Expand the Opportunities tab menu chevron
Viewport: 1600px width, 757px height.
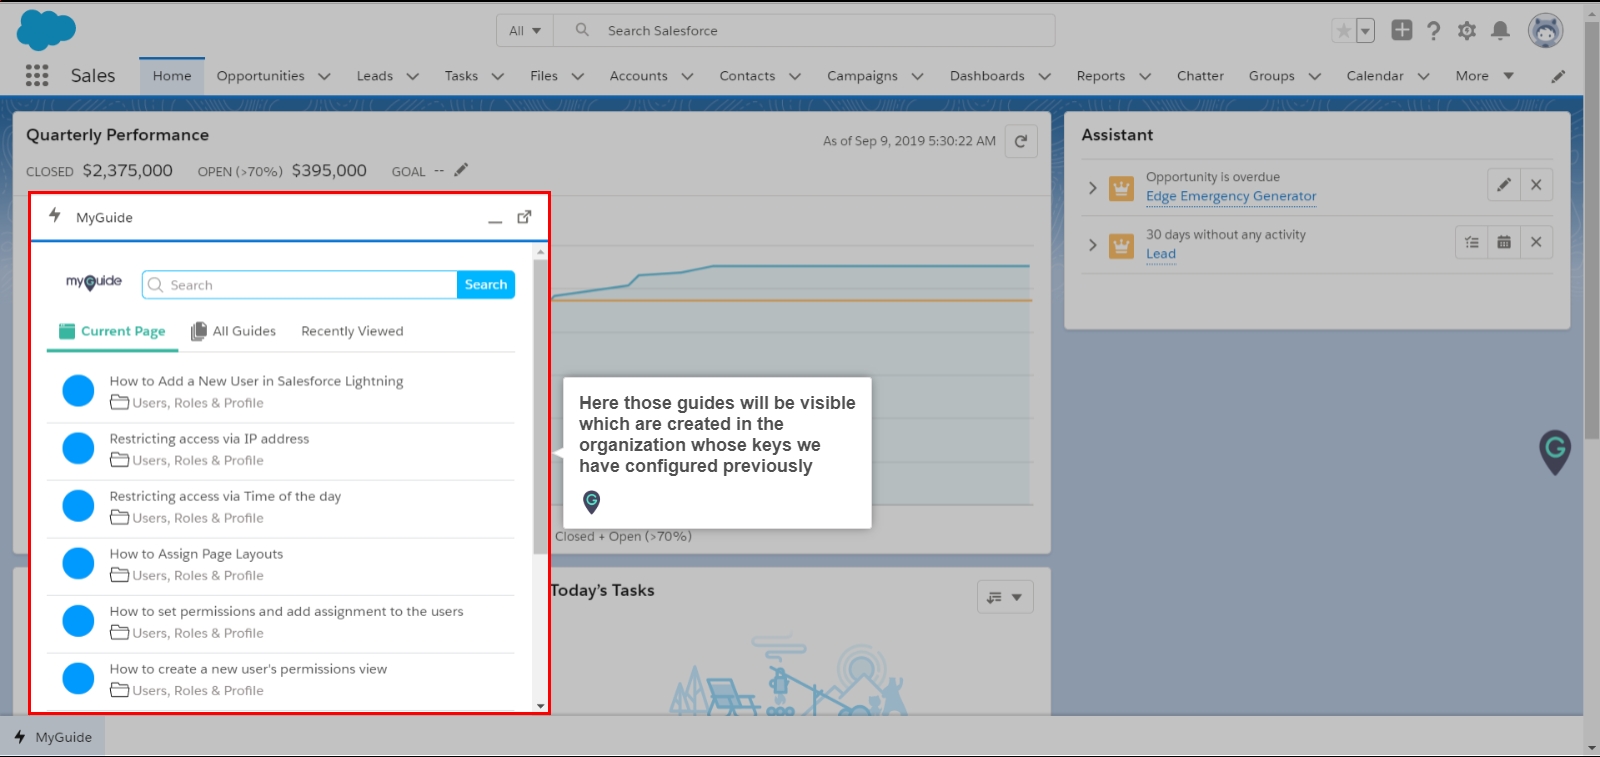coord(324,76)
